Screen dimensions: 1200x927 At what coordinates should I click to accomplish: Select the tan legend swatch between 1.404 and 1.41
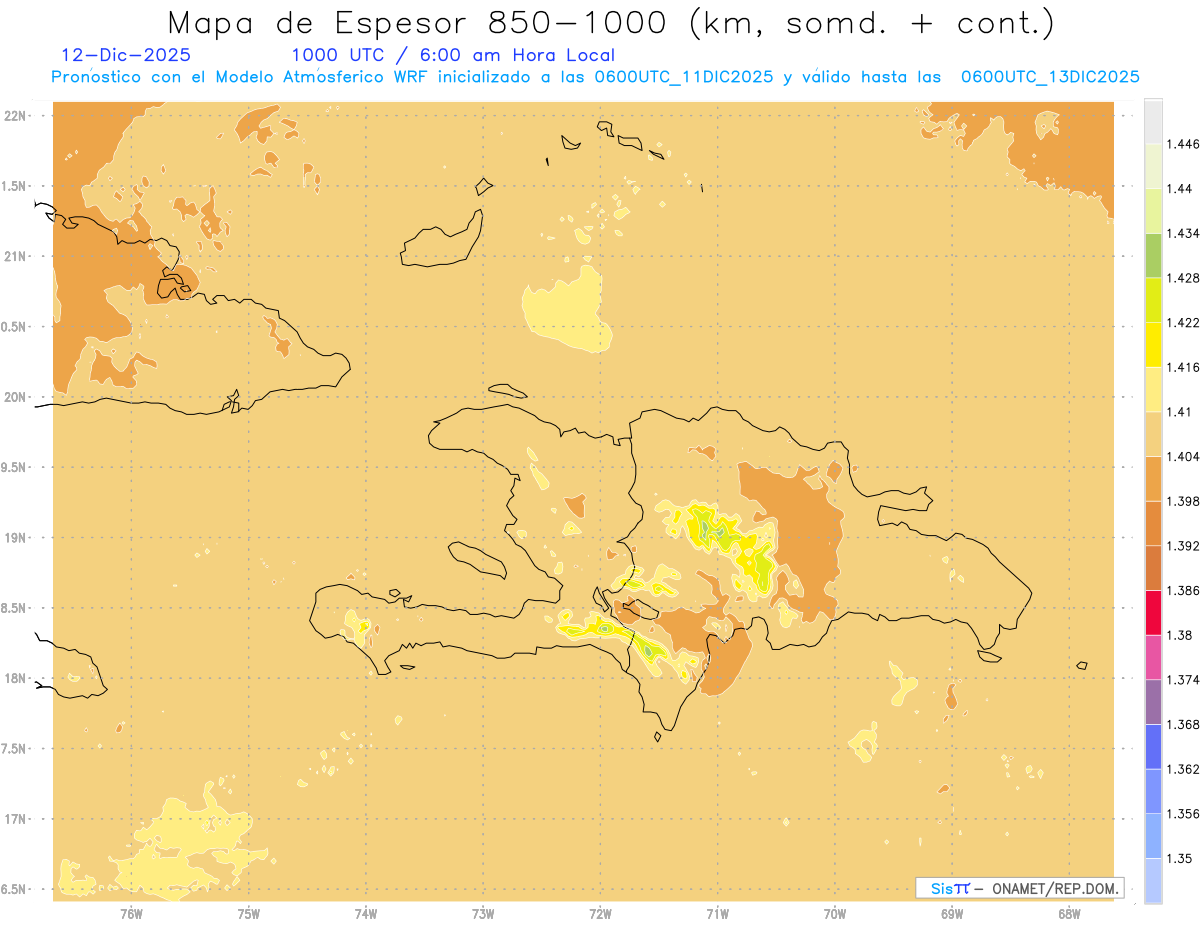point(1153,434)
